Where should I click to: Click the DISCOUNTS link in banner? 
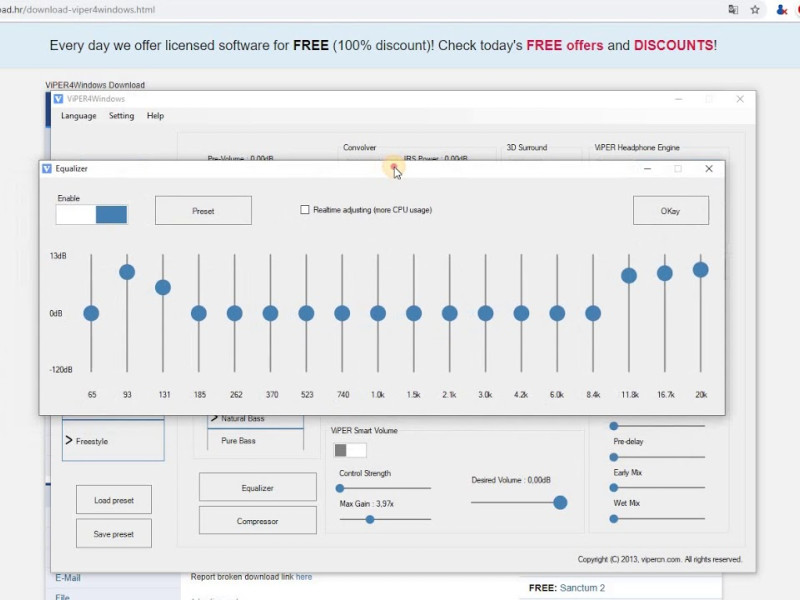673,45
